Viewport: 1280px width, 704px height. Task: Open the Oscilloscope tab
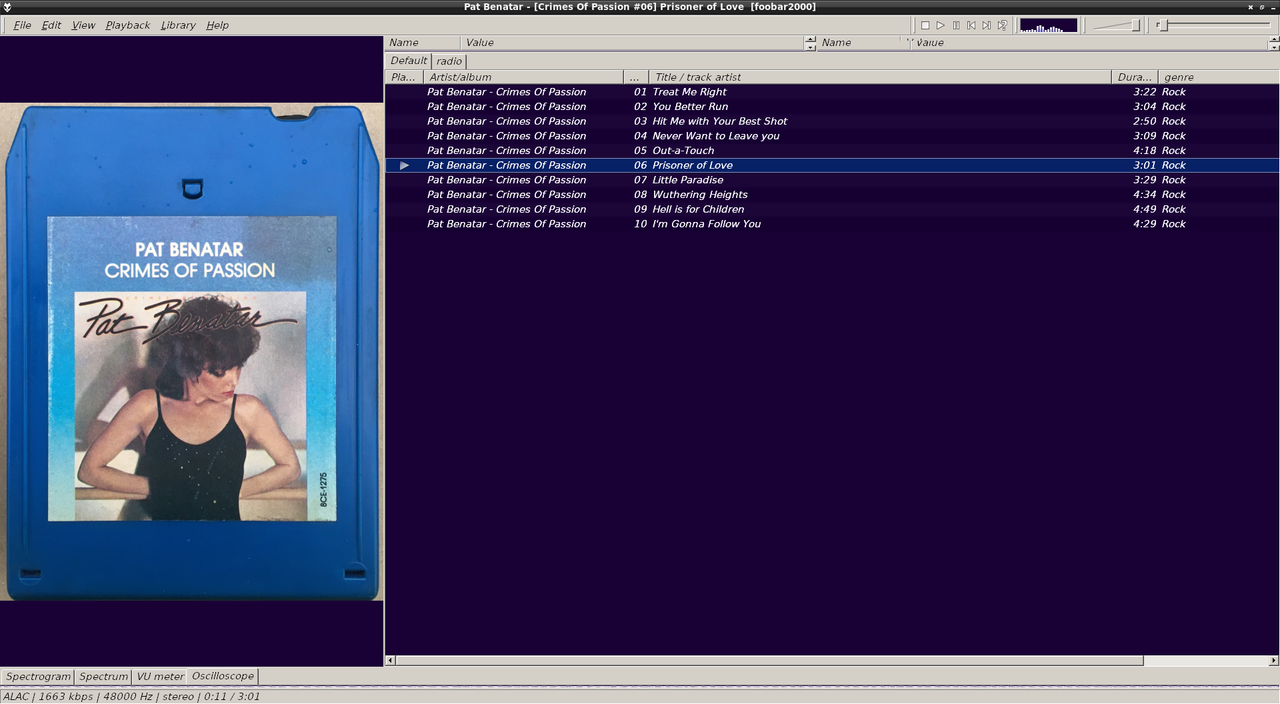[x=223, y=676]
